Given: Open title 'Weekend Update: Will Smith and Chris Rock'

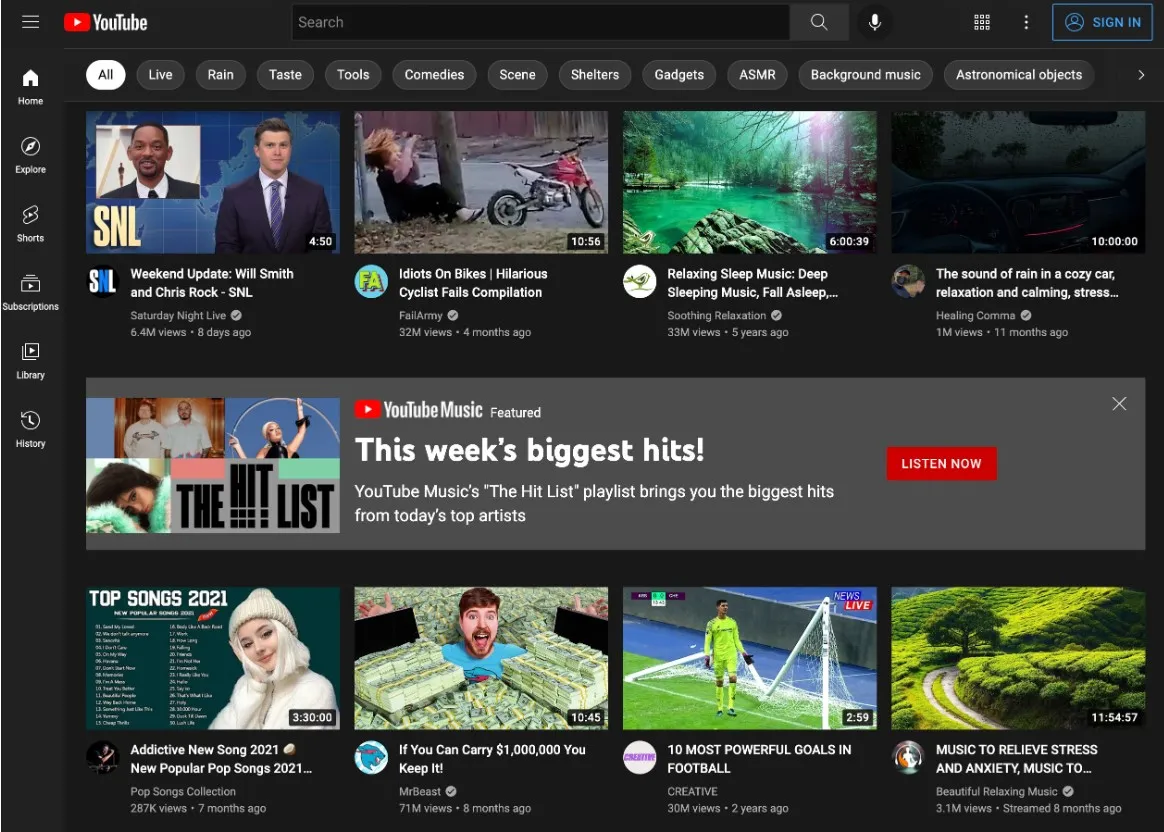Looking at the screenshot, I should (212, 283).
